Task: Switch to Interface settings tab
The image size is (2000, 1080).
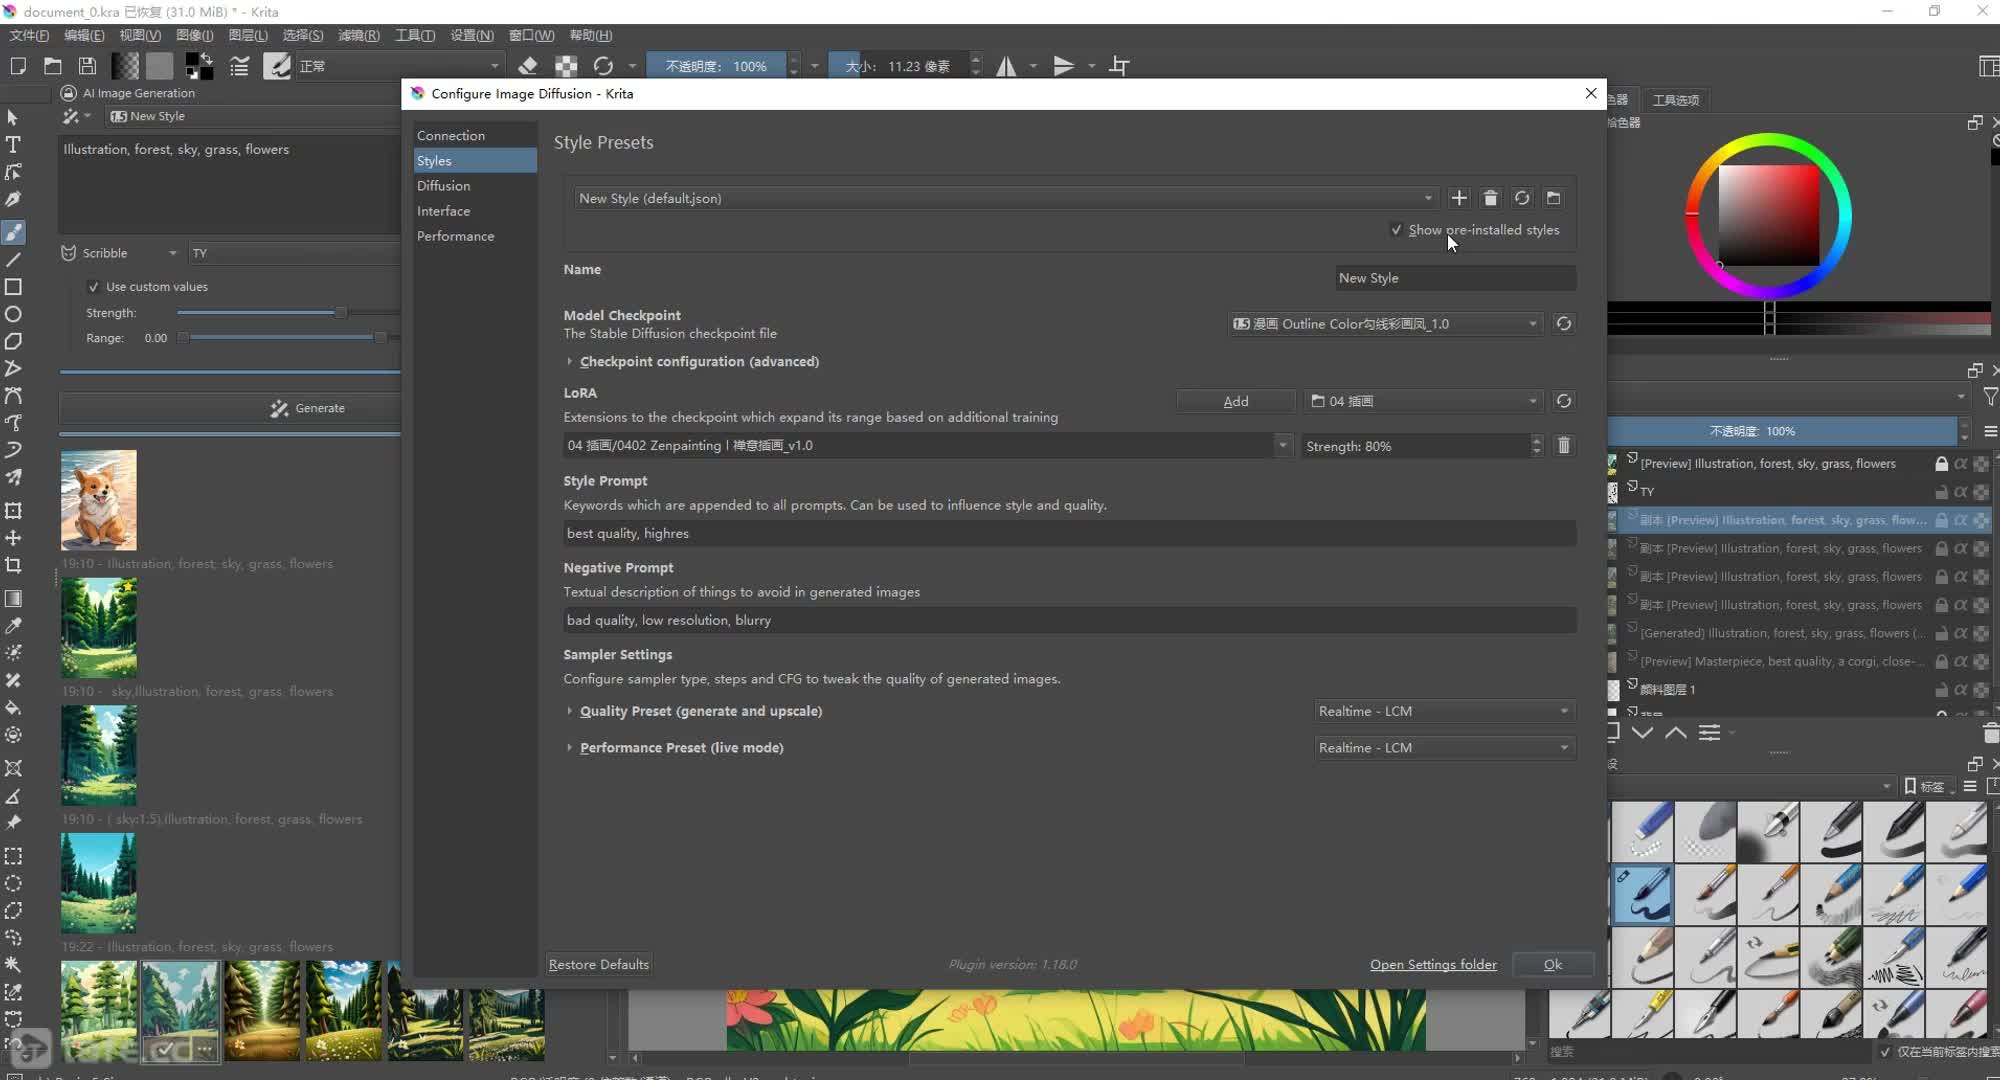Action: [474, 211]
